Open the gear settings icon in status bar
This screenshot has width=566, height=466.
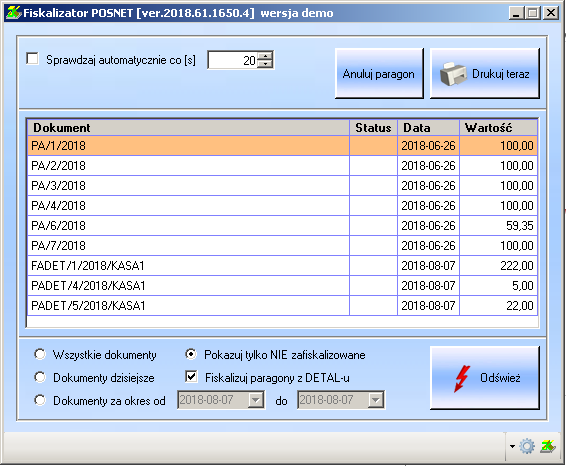(527, 447)
